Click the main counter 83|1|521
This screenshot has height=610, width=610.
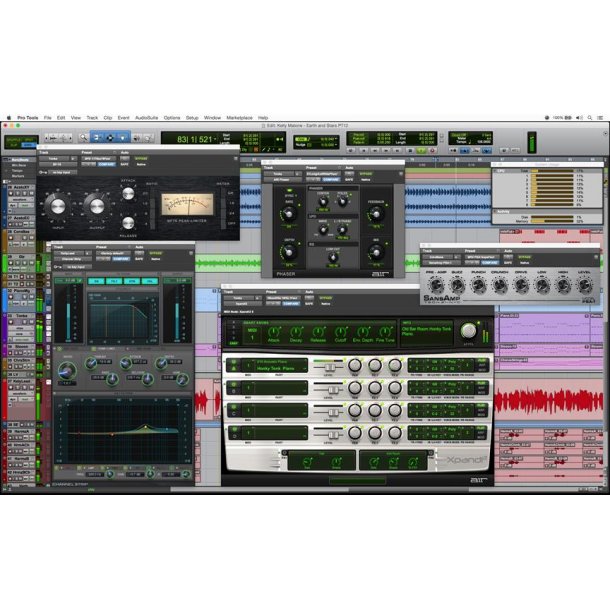[x=195, y=139]
